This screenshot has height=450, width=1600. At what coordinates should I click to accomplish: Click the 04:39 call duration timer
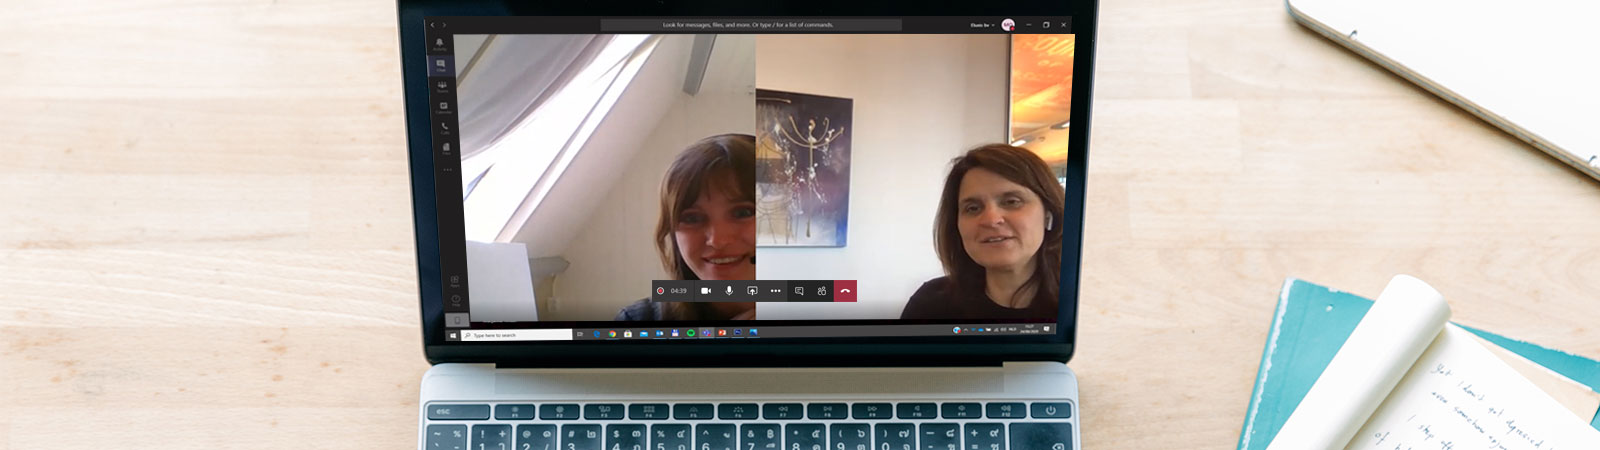click(x=679, y=291)
